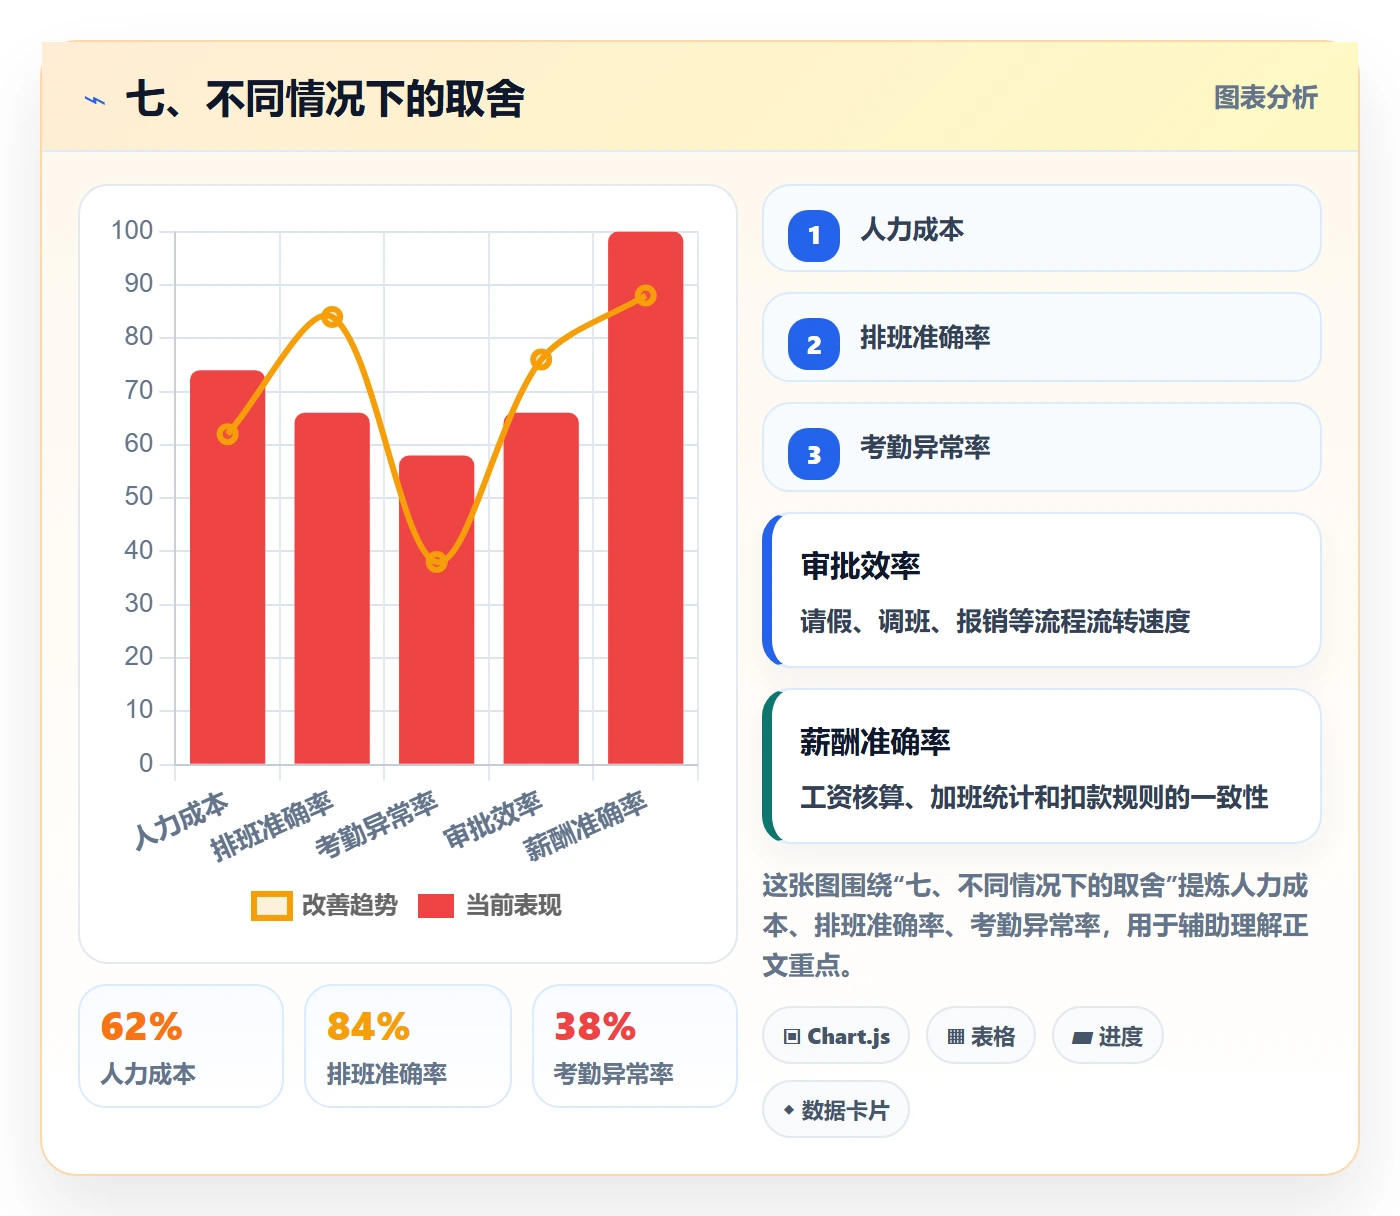The height and width of the screenshot is (1216, 1400).
Task: Click the trend line point on 薪酬准确率 bar
Action: 646,296
